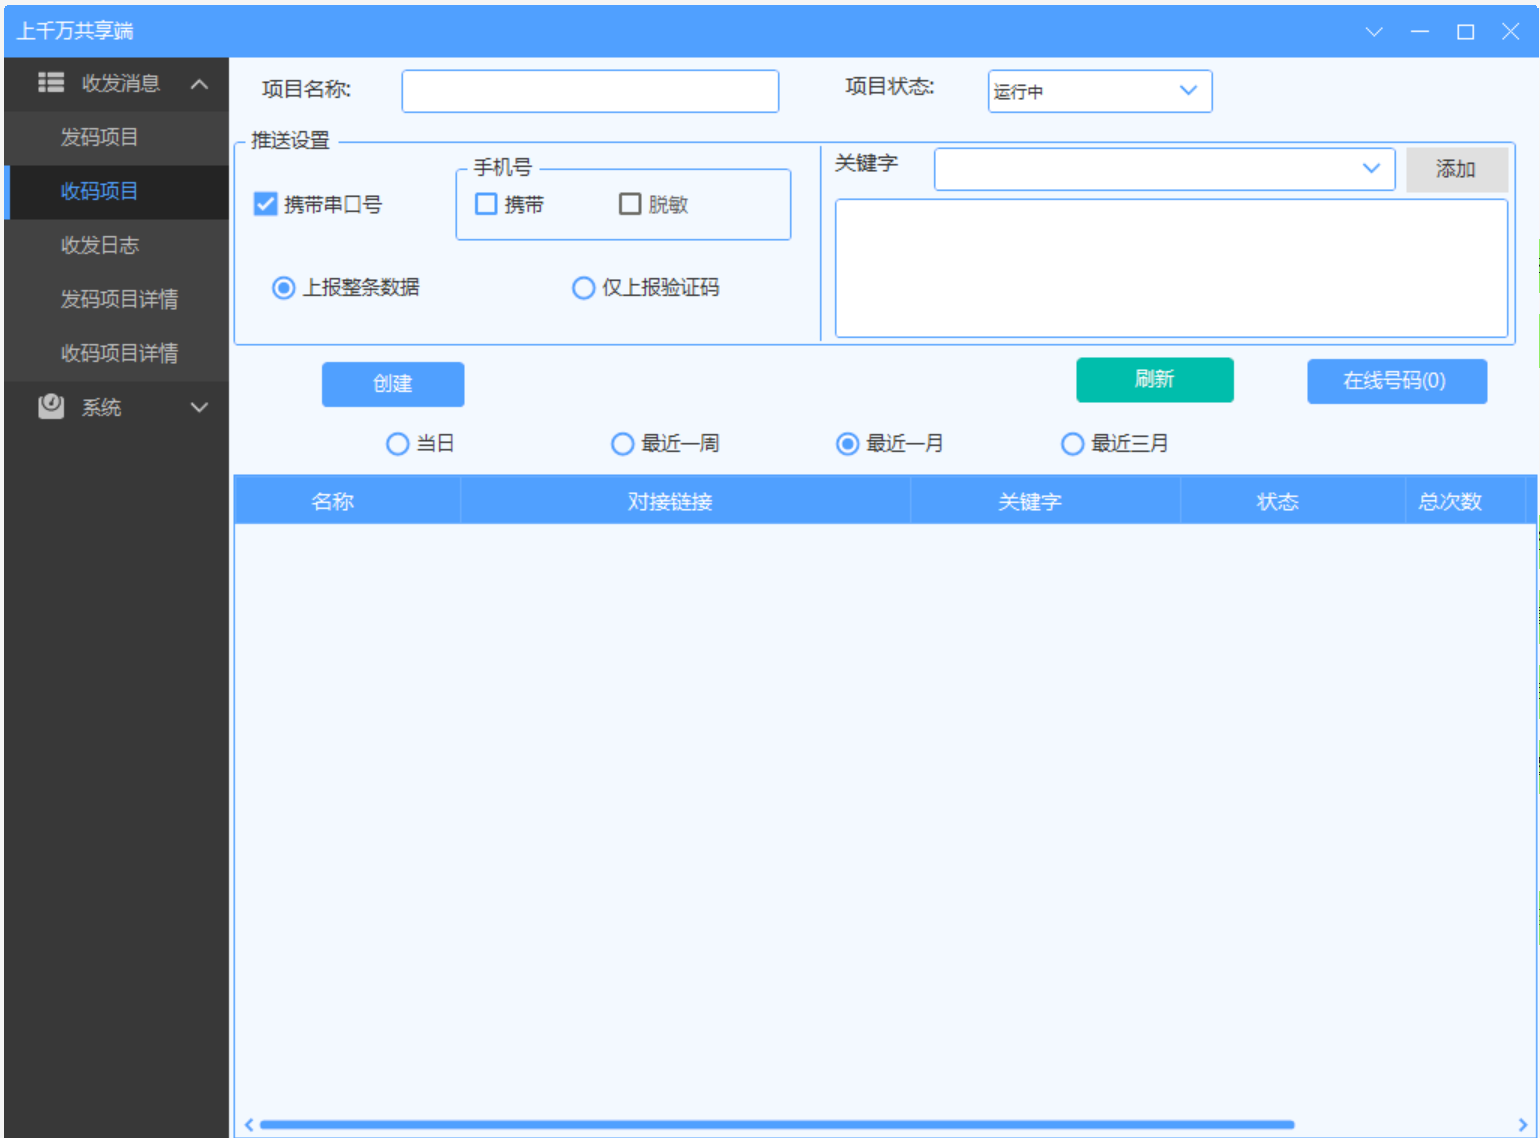Click the 在线号码(0) button
The width and height of the screenshot is (1540, 1138).
(1397, 381)
